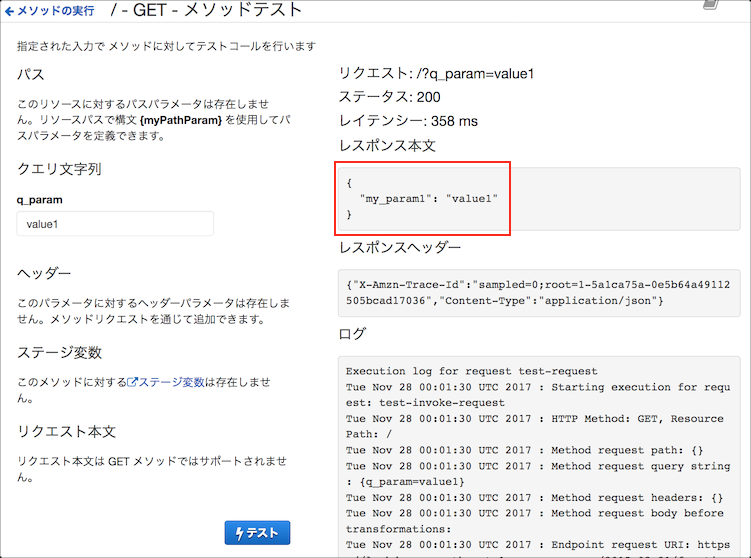Click the ステータス: 200 text

coord(389,97)
